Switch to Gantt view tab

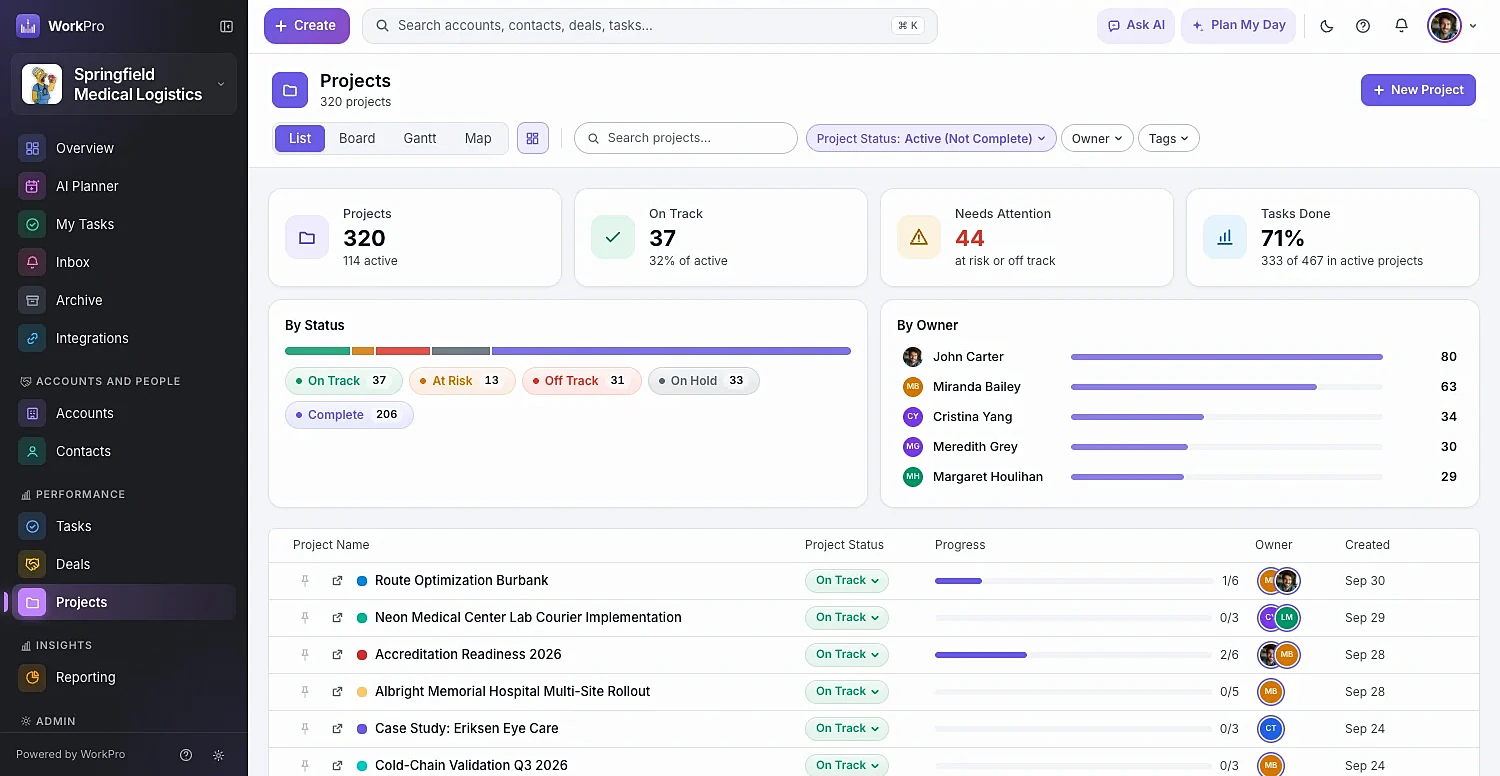click(420, 138)
